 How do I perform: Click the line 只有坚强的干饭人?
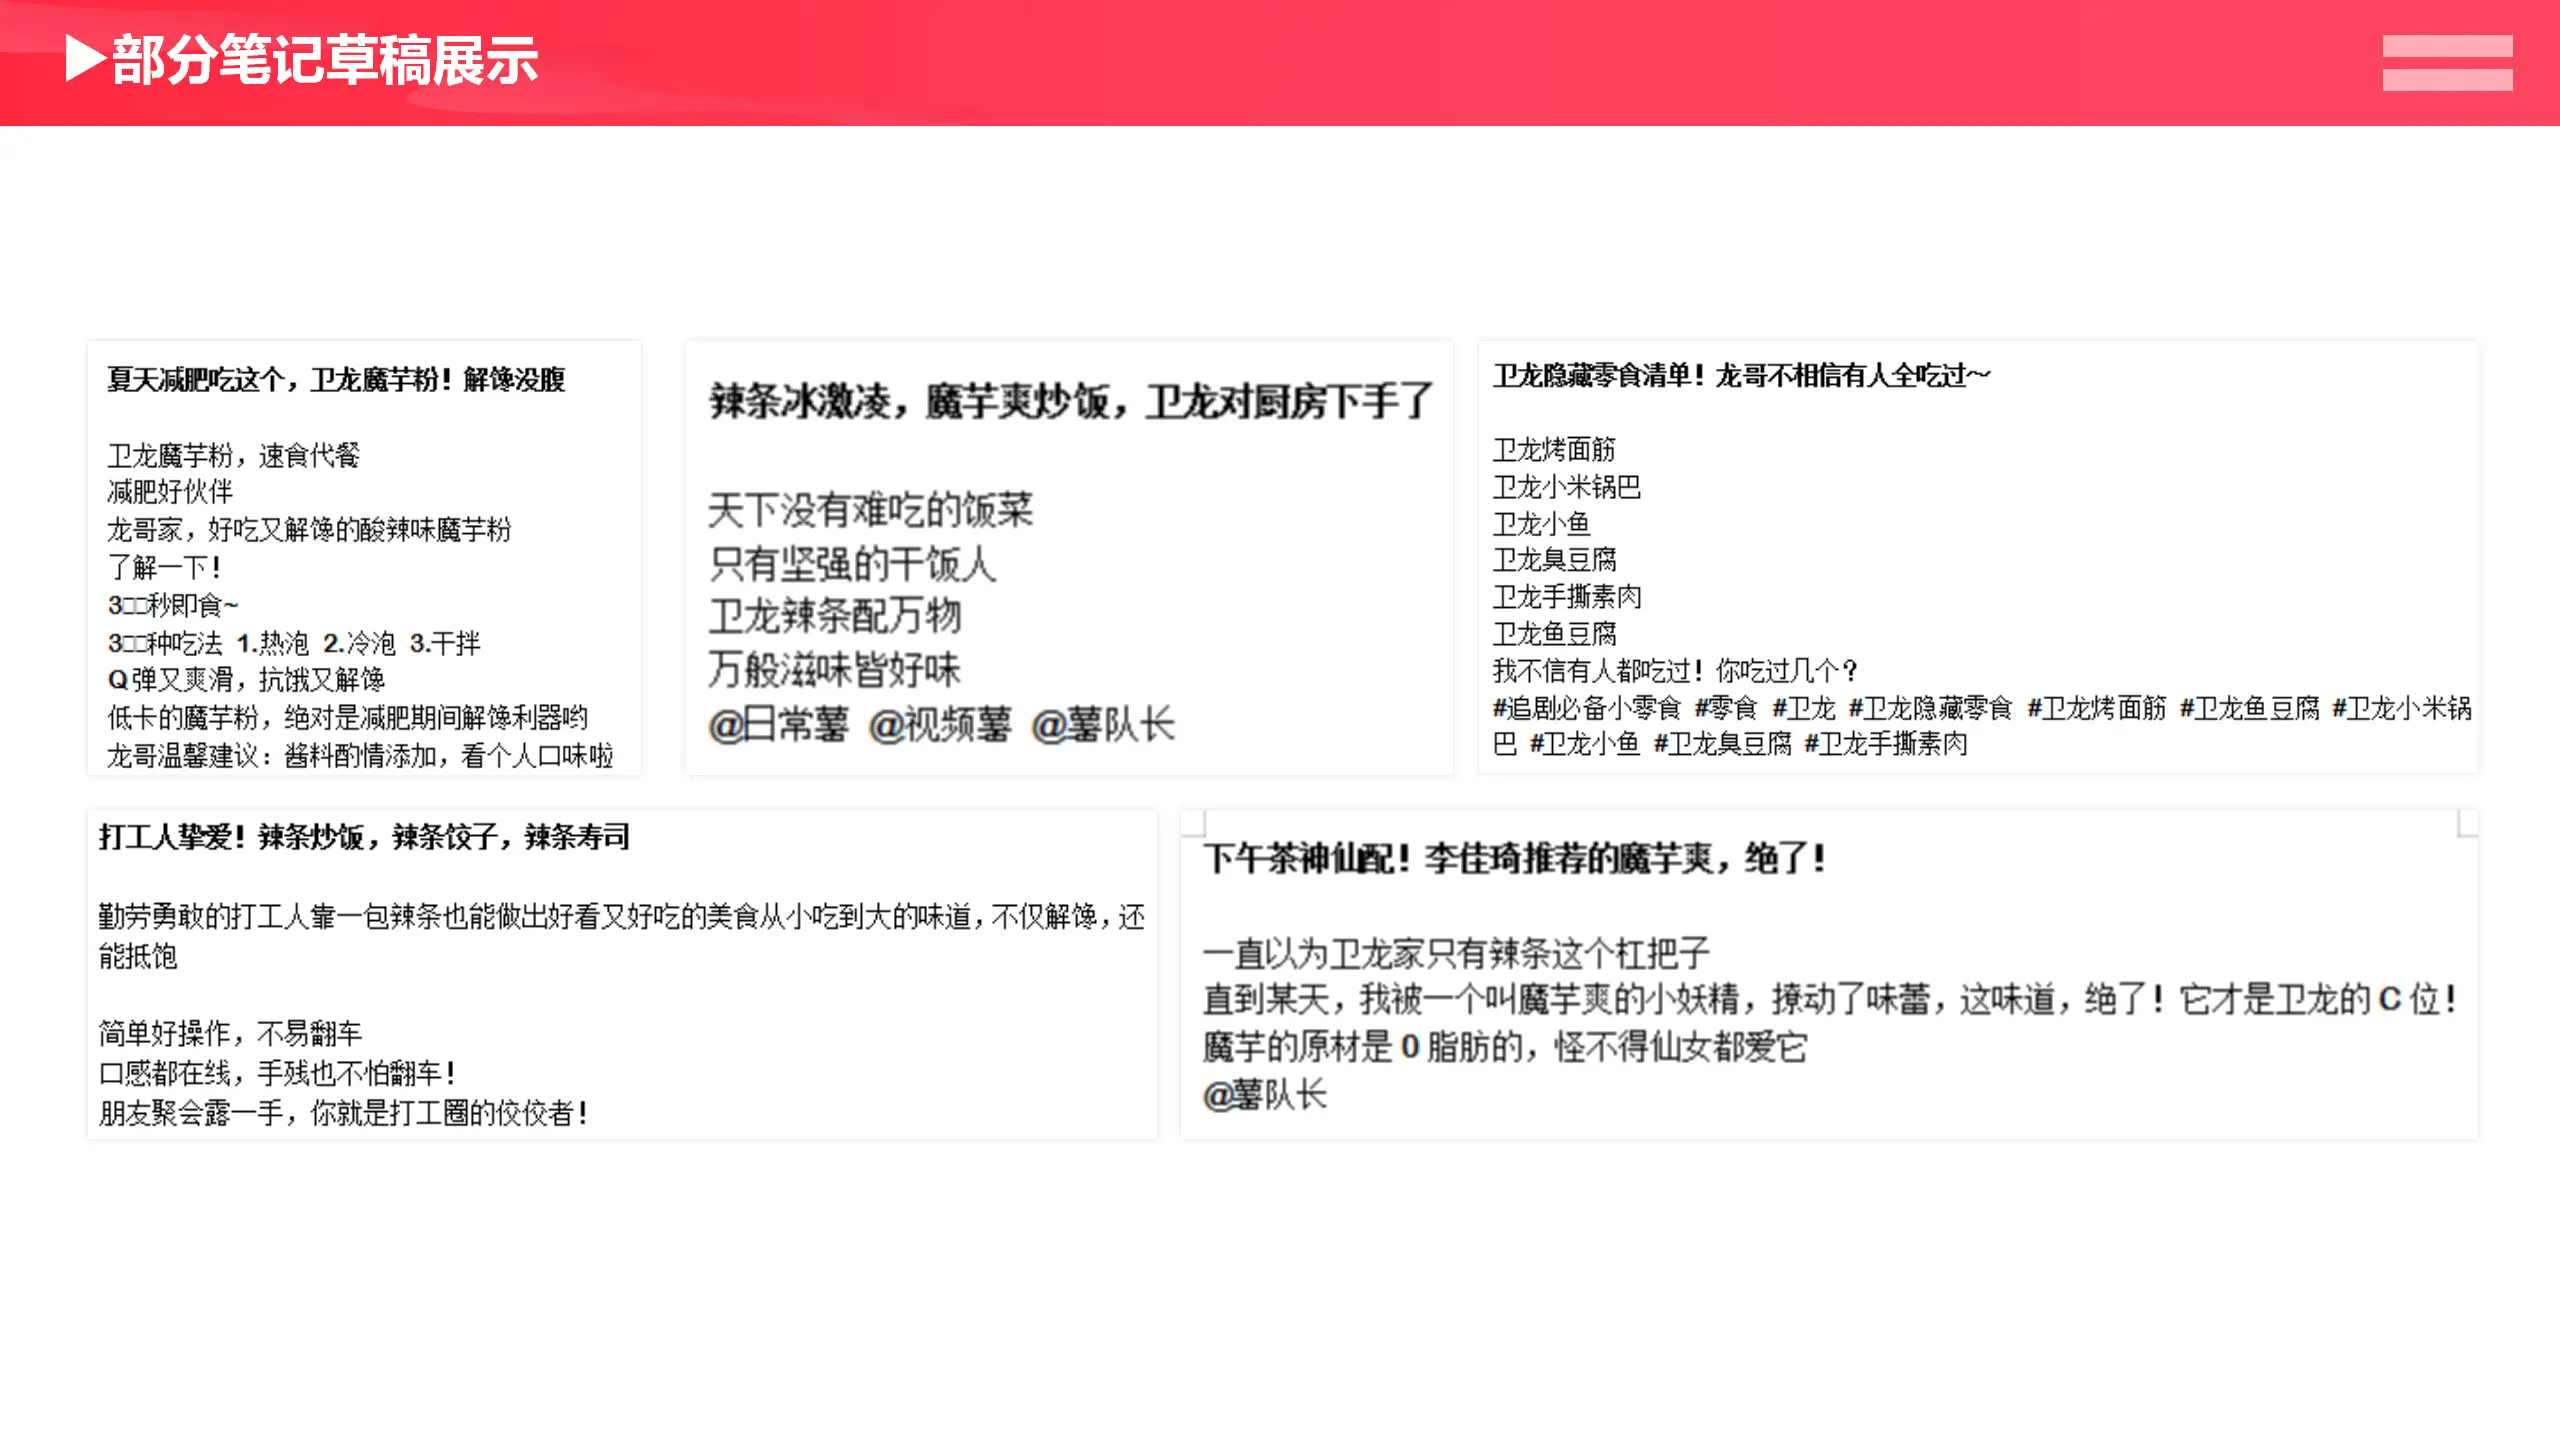852,564
